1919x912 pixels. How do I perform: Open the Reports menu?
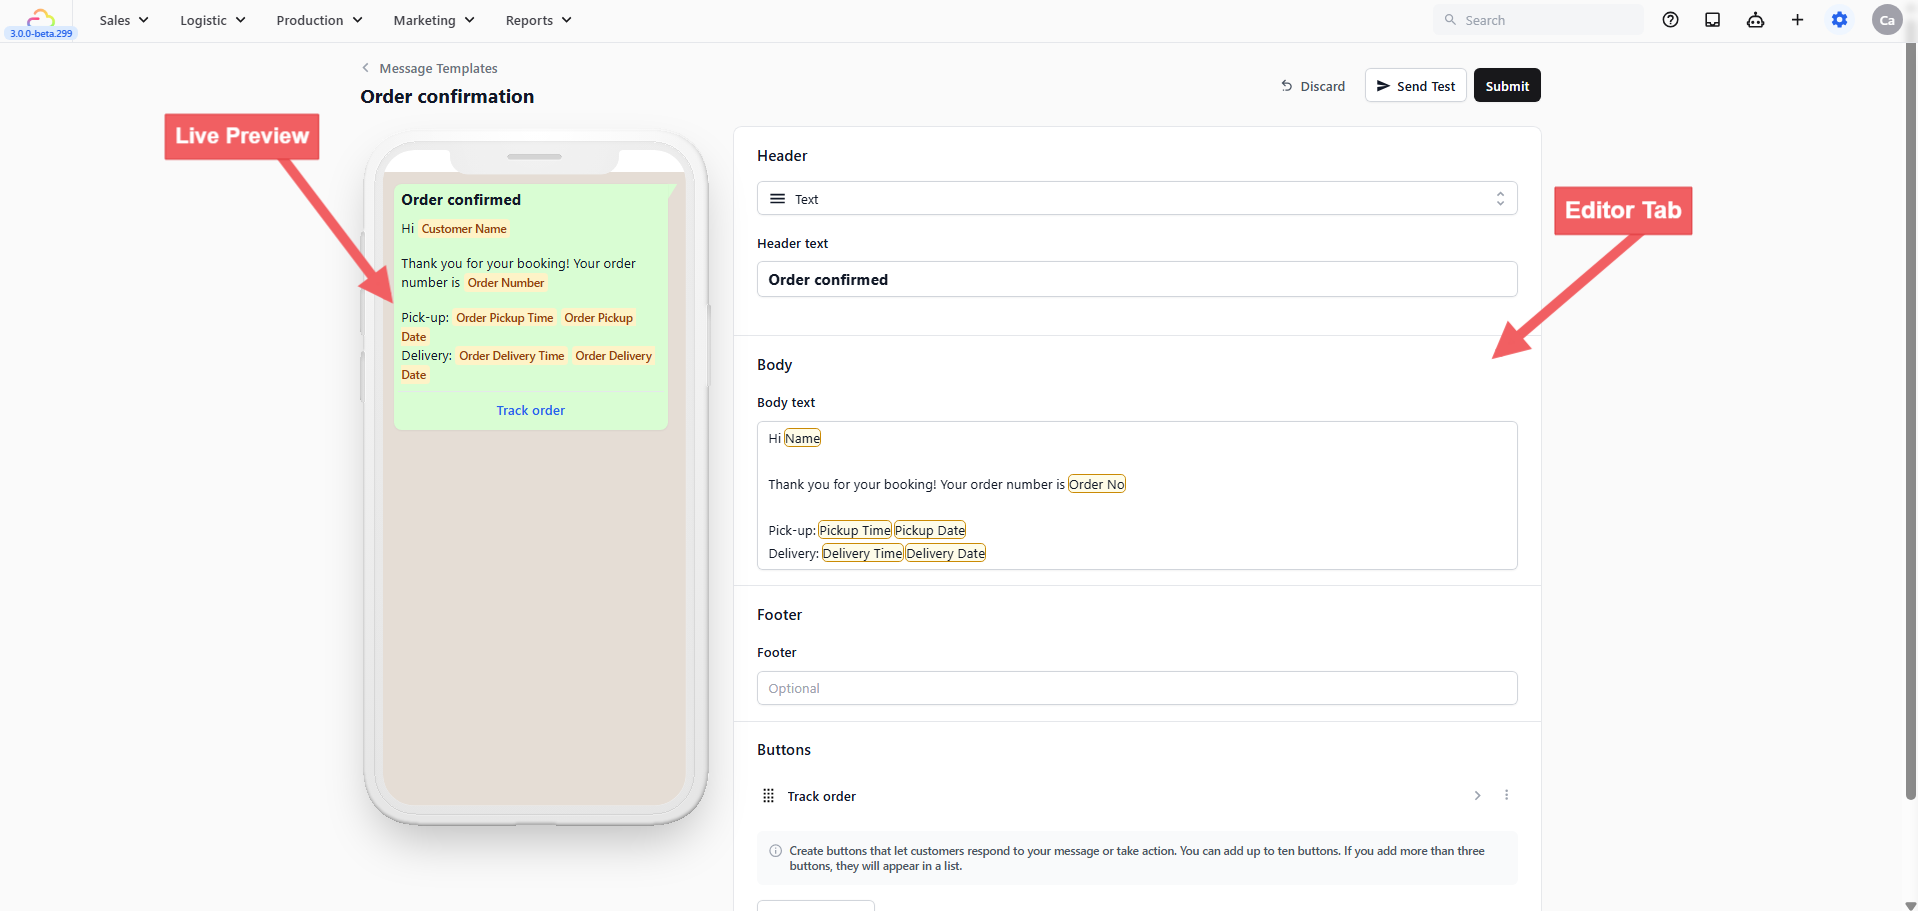[x=538, y=20]
